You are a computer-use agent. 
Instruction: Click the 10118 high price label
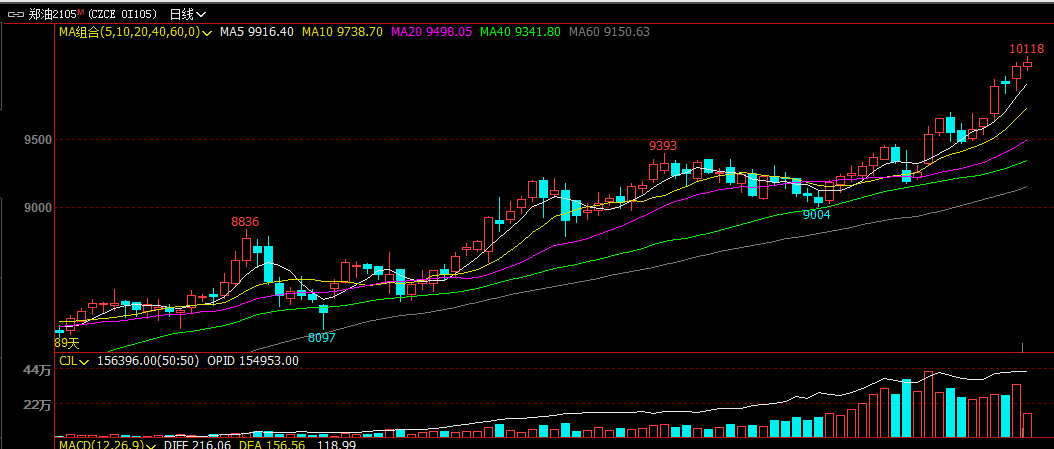[x=1026, y=49]
